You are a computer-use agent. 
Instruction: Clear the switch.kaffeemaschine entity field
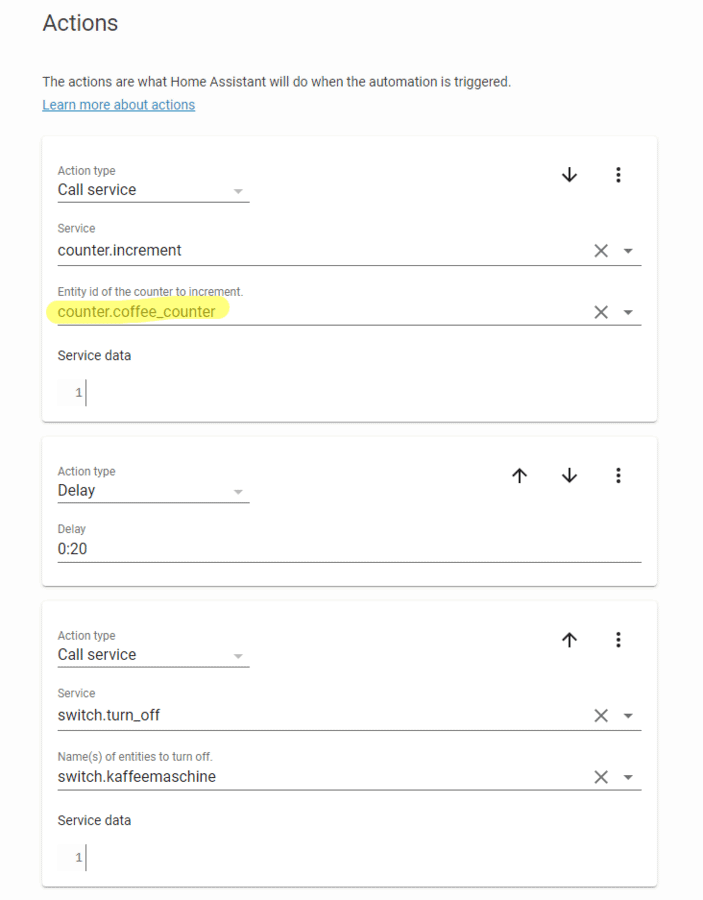pos(601,777)
